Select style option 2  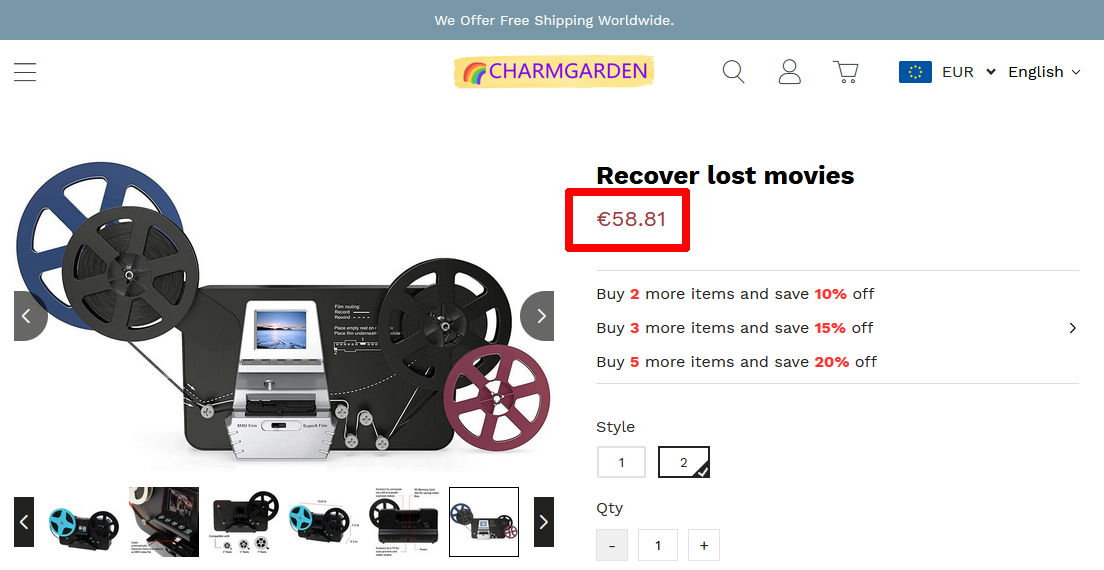684,462
